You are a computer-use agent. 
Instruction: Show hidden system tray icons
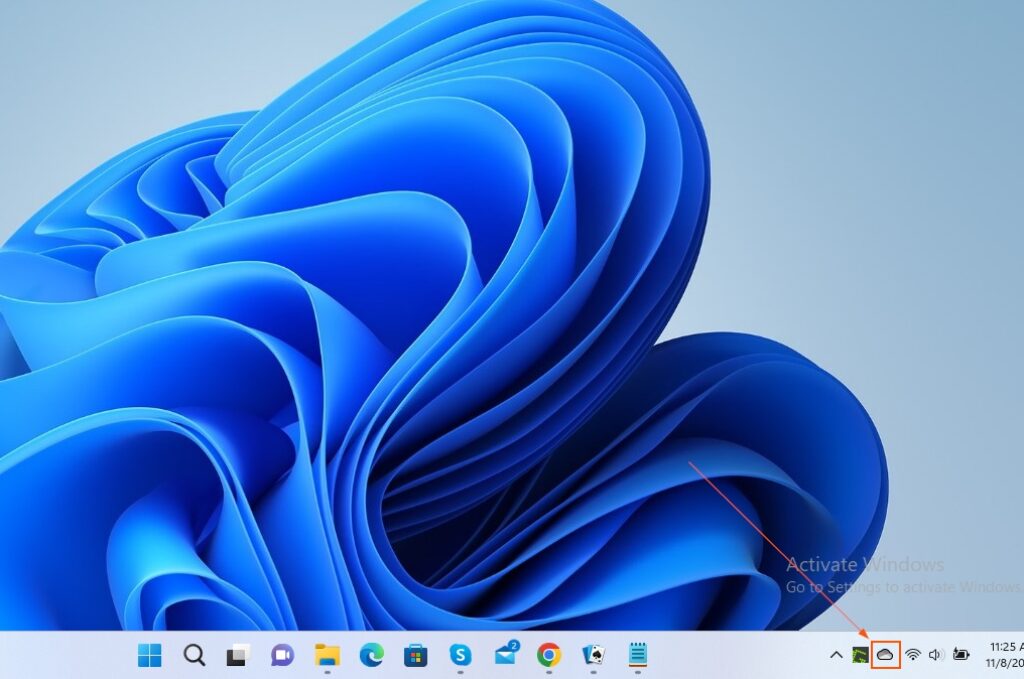[836, 655]
